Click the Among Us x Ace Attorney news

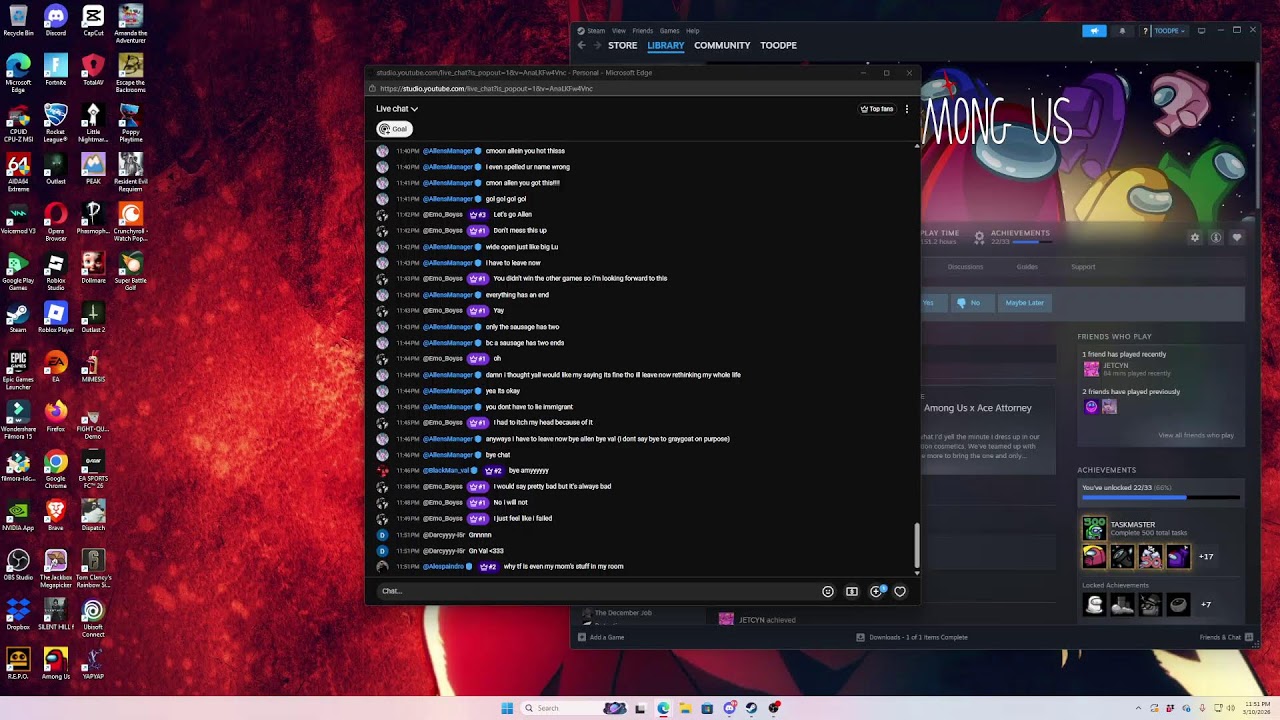(x=977, y=408)
